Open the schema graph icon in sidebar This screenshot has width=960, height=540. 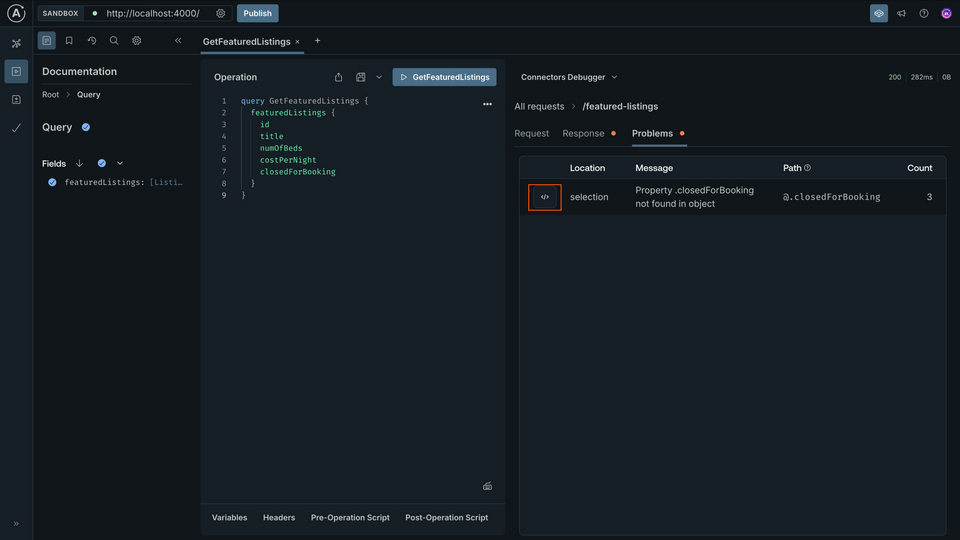[x=16, y=44]
